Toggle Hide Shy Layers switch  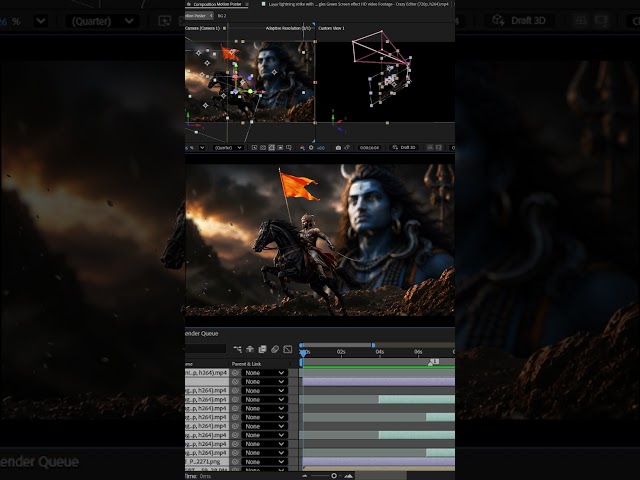(x=250, y=349)
